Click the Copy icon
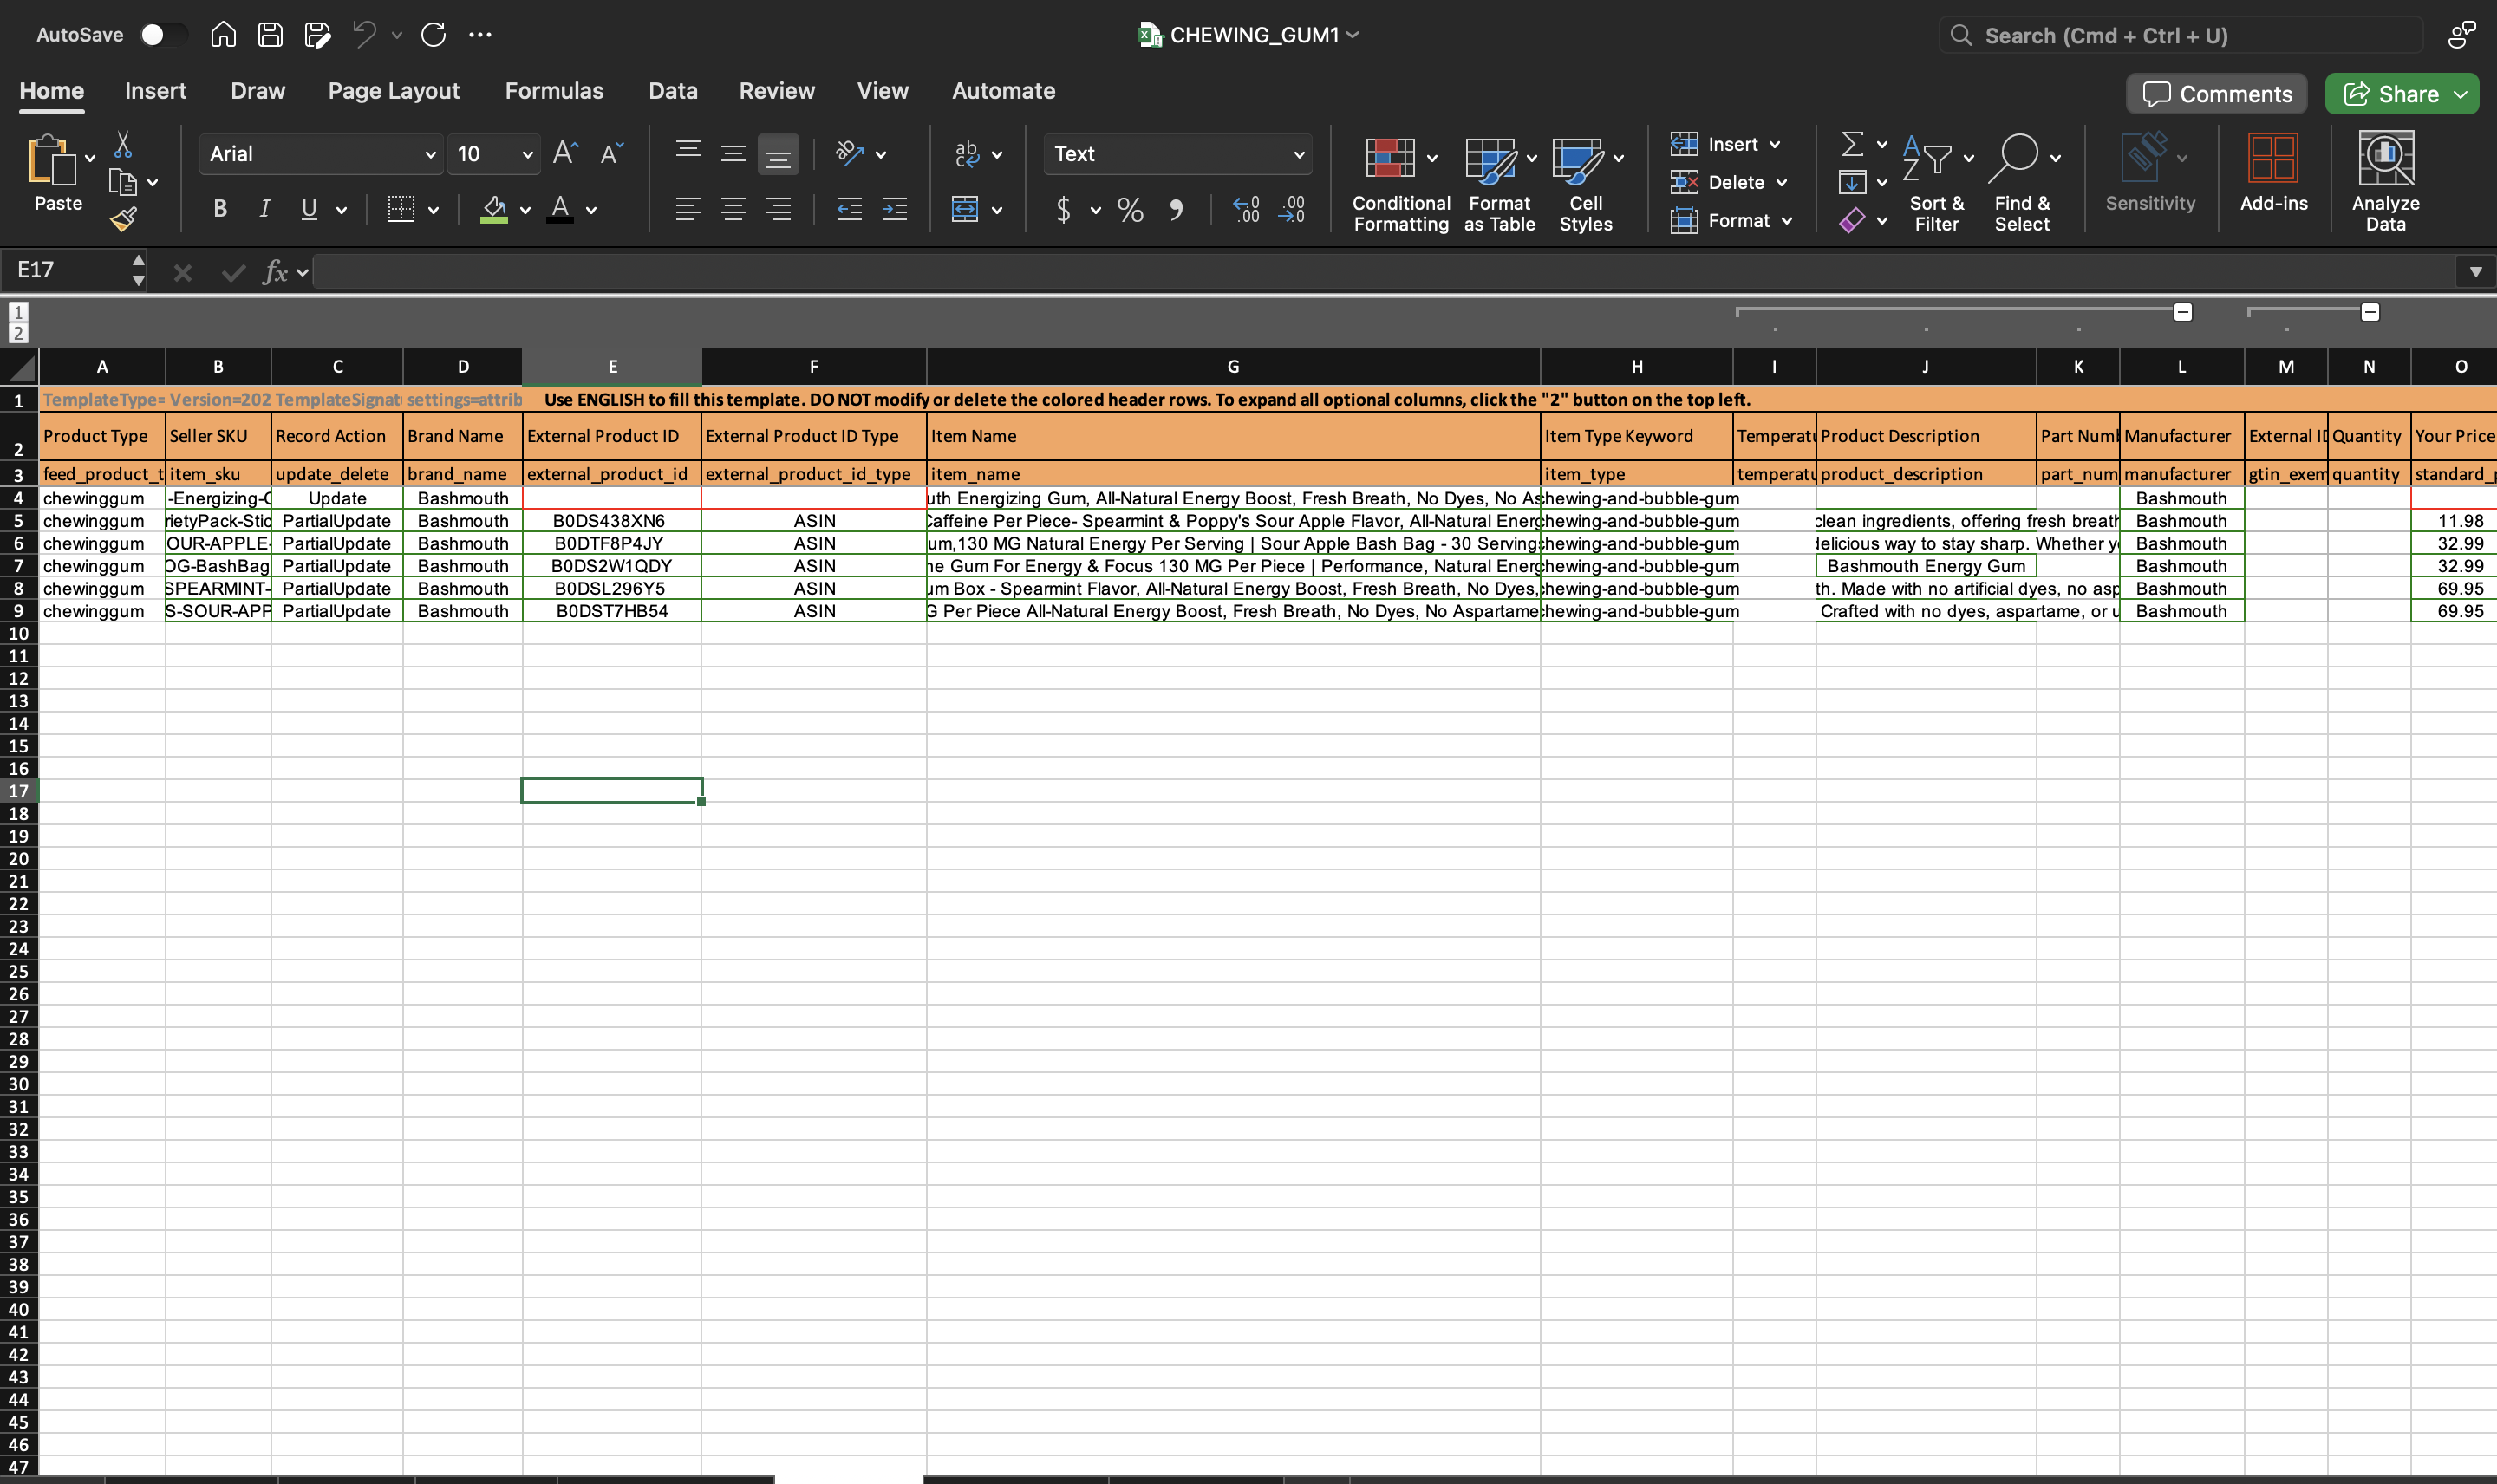The width and height of the screenshot is (2497, 1484). pyautogui.click(x=123, y=182)
